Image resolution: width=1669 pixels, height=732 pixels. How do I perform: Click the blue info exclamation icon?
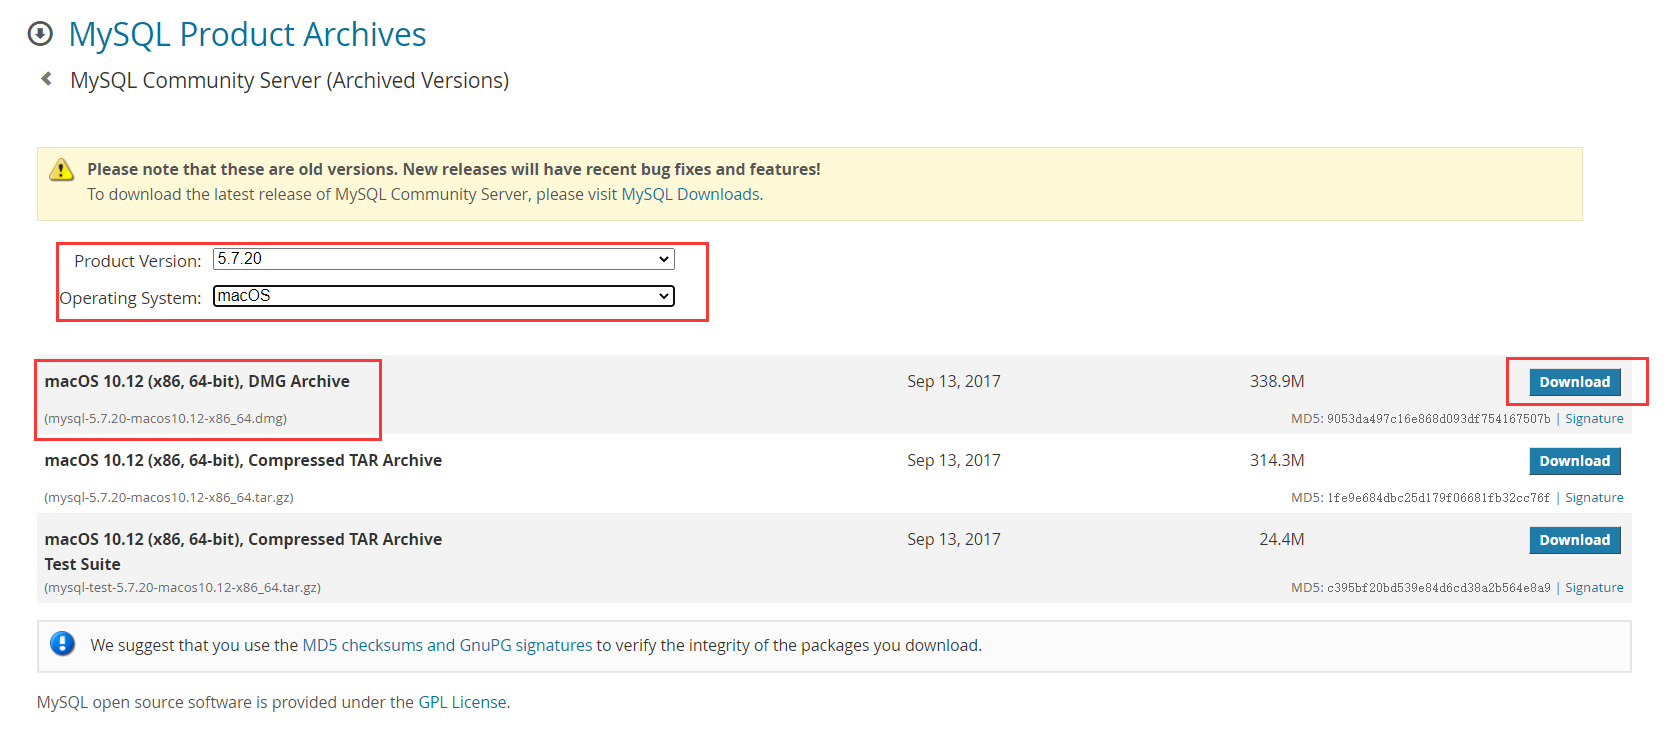pos(62,644)
